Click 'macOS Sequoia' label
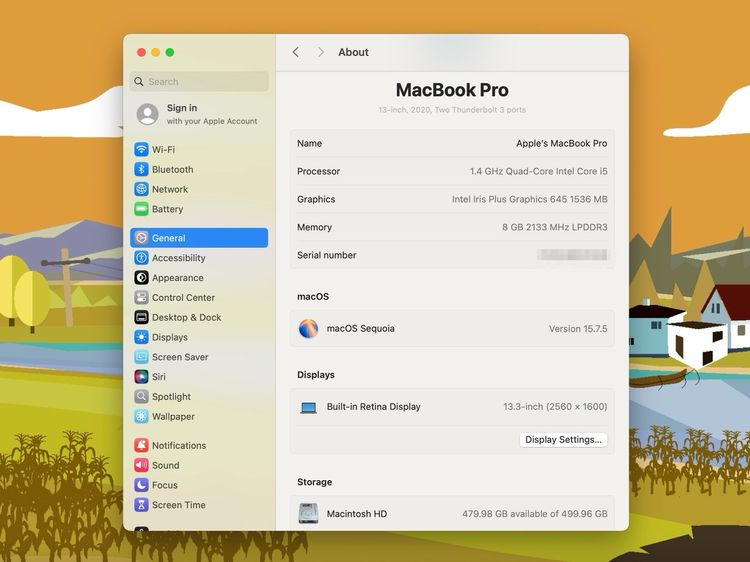This screenshot has height=562, width=750. pyautogui.click(x=361, y=329)
